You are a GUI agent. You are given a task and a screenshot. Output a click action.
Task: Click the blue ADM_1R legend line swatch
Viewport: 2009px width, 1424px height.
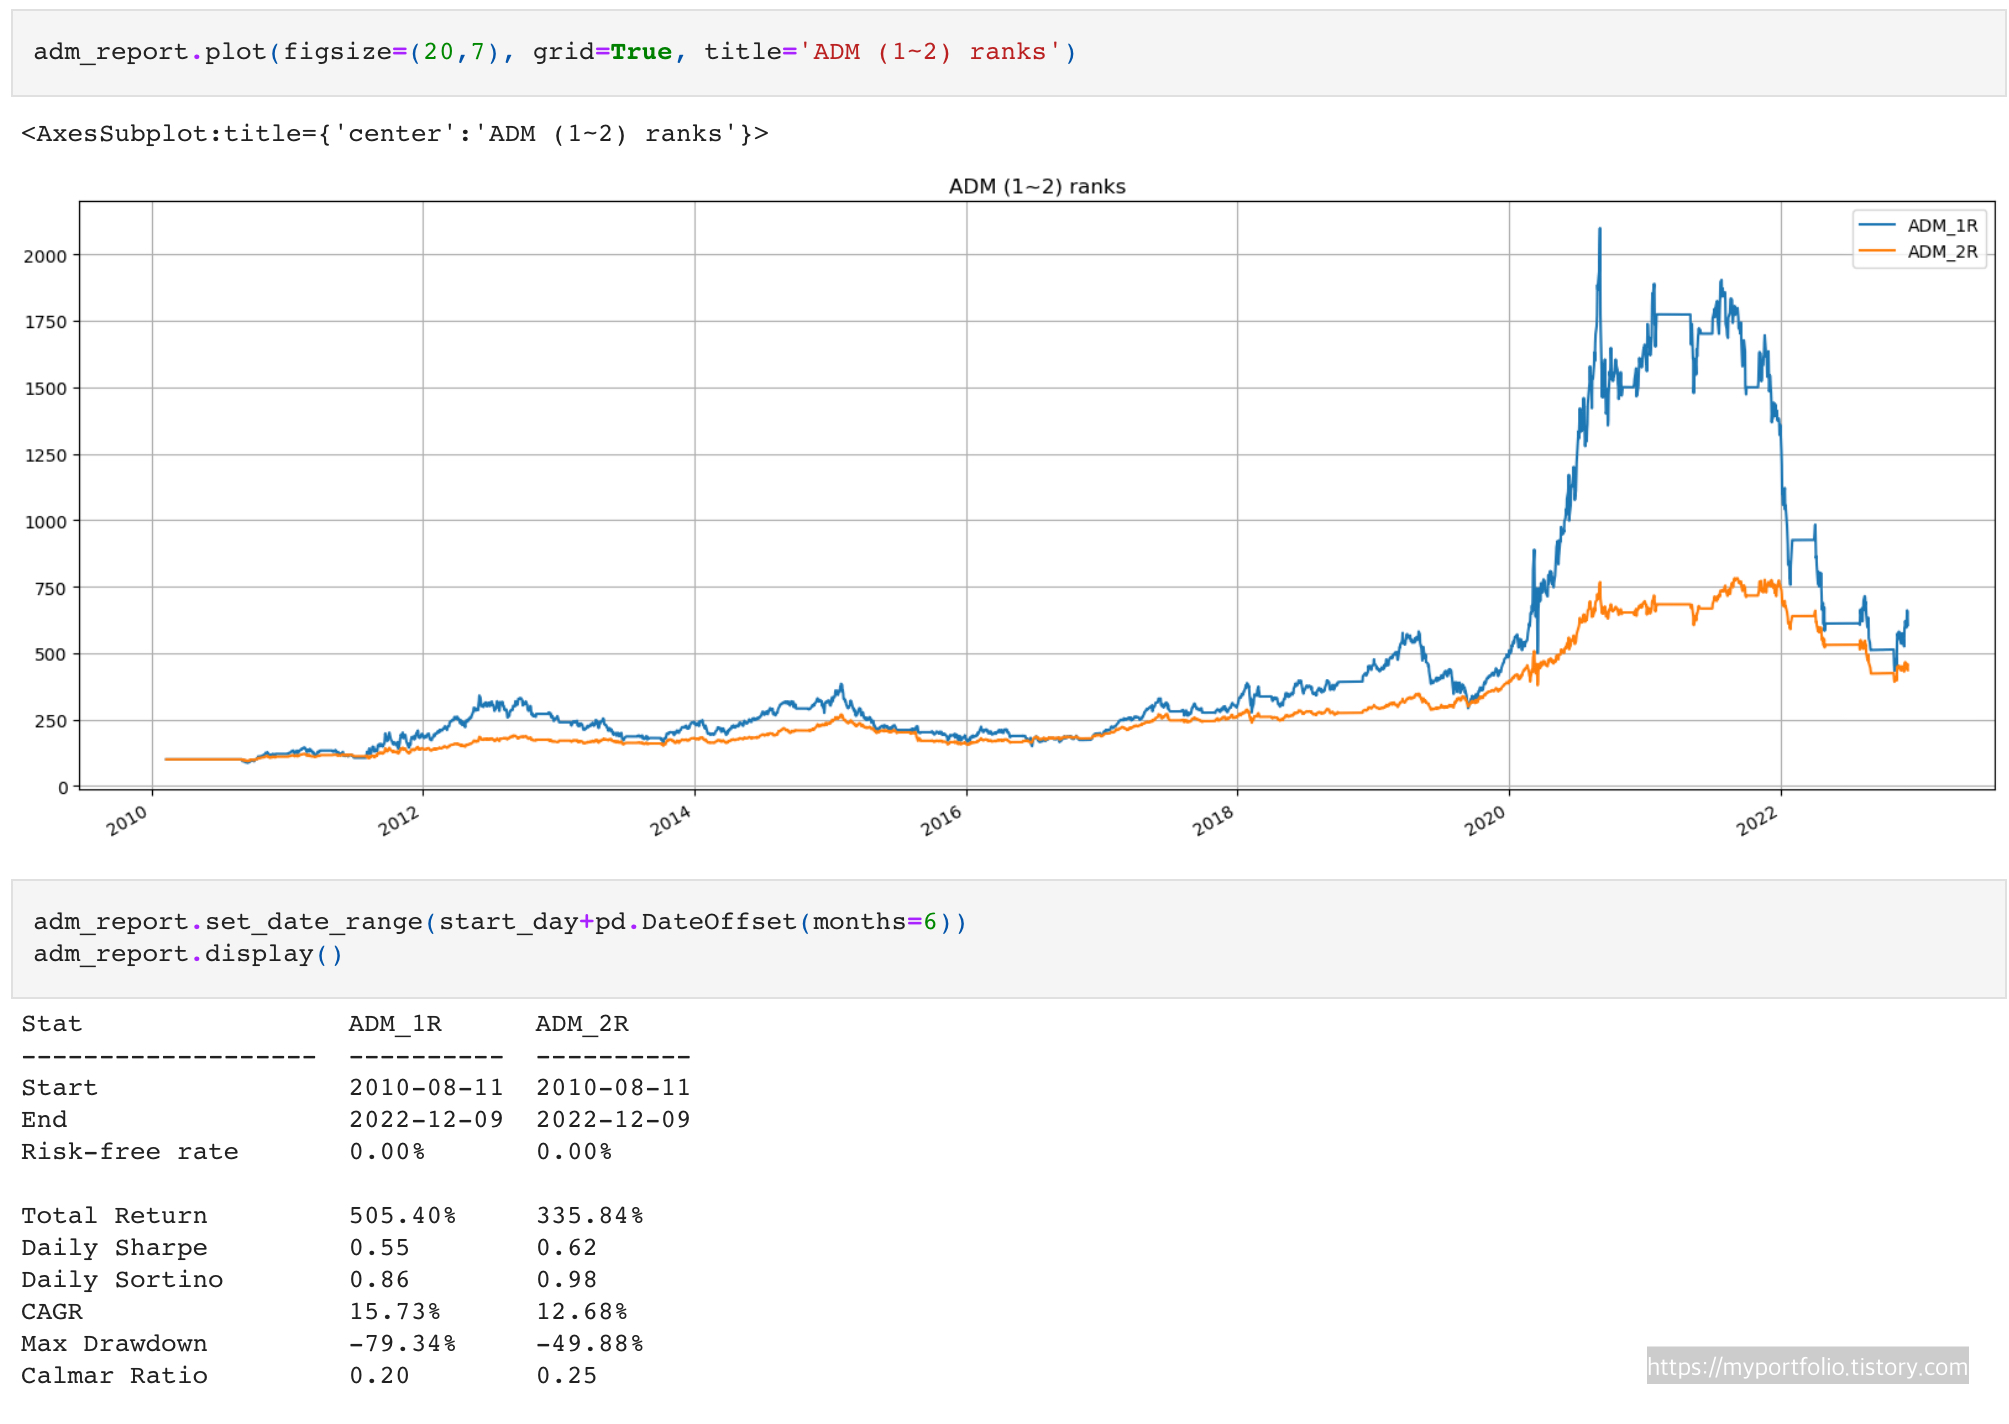click(1876, 226)
